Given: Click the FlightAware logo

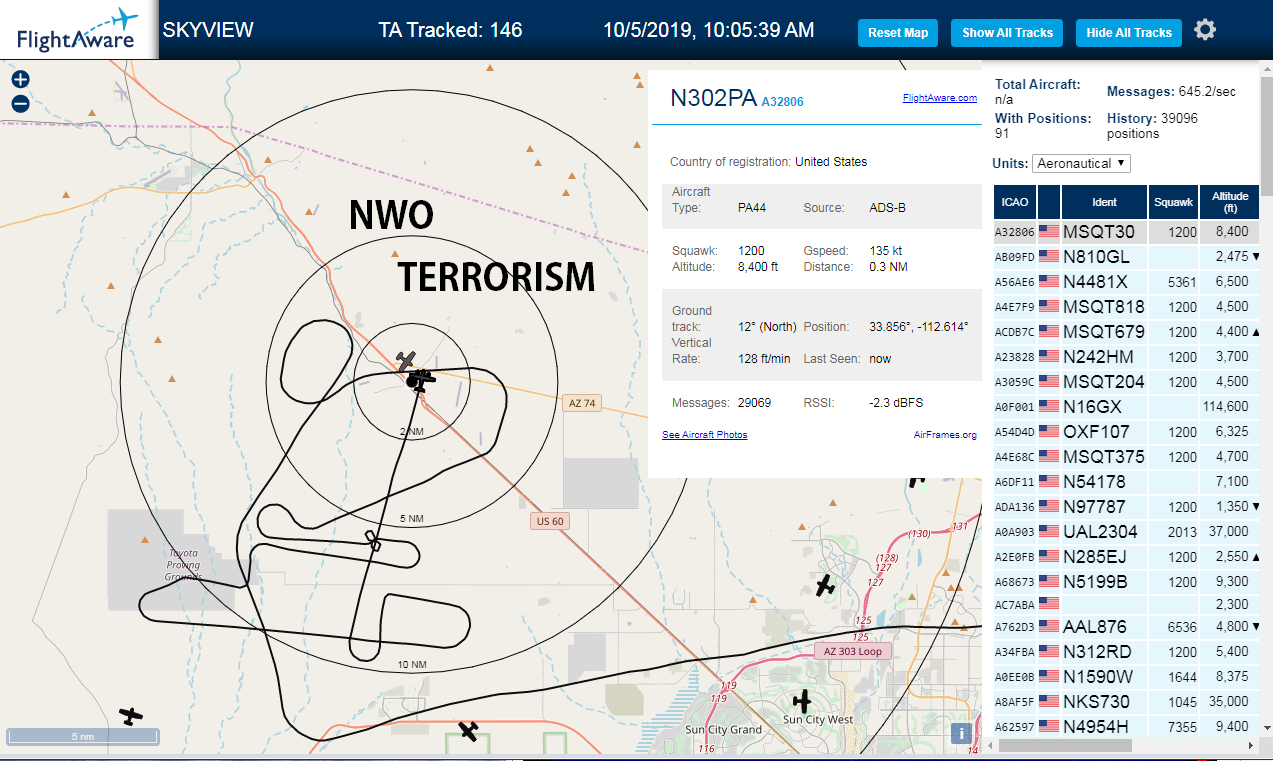Looking at the screenshot, I should pos(78,30).
